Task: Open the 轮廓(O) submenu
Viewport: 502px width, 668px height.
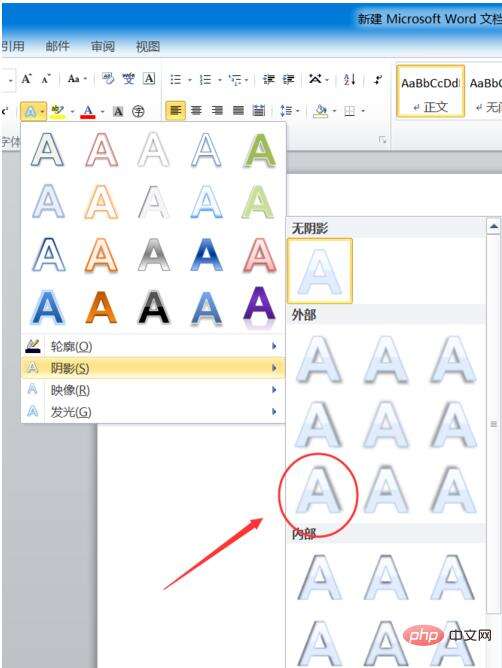Action: [153, 346]
